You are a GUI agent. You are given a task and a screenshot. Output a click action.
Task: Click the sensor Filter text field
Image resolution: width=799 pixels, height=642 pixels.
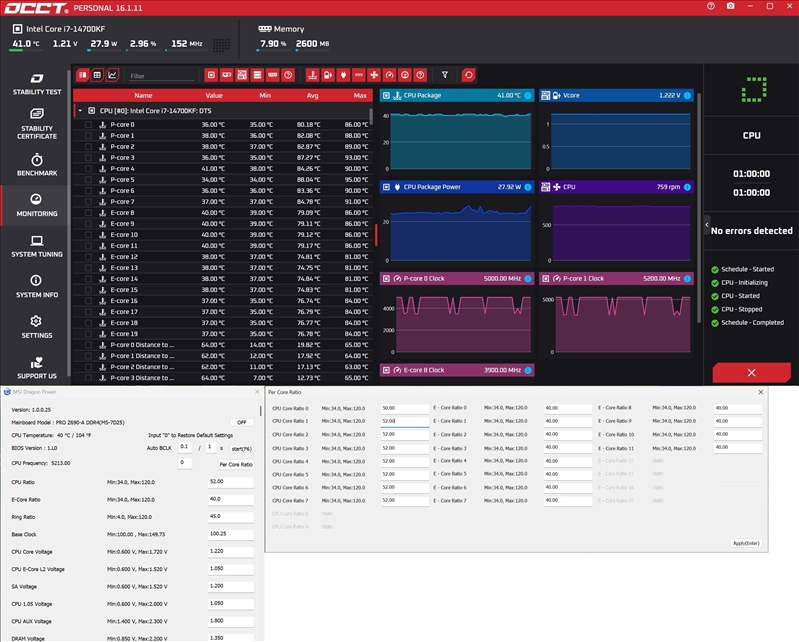tap(161, 76)
